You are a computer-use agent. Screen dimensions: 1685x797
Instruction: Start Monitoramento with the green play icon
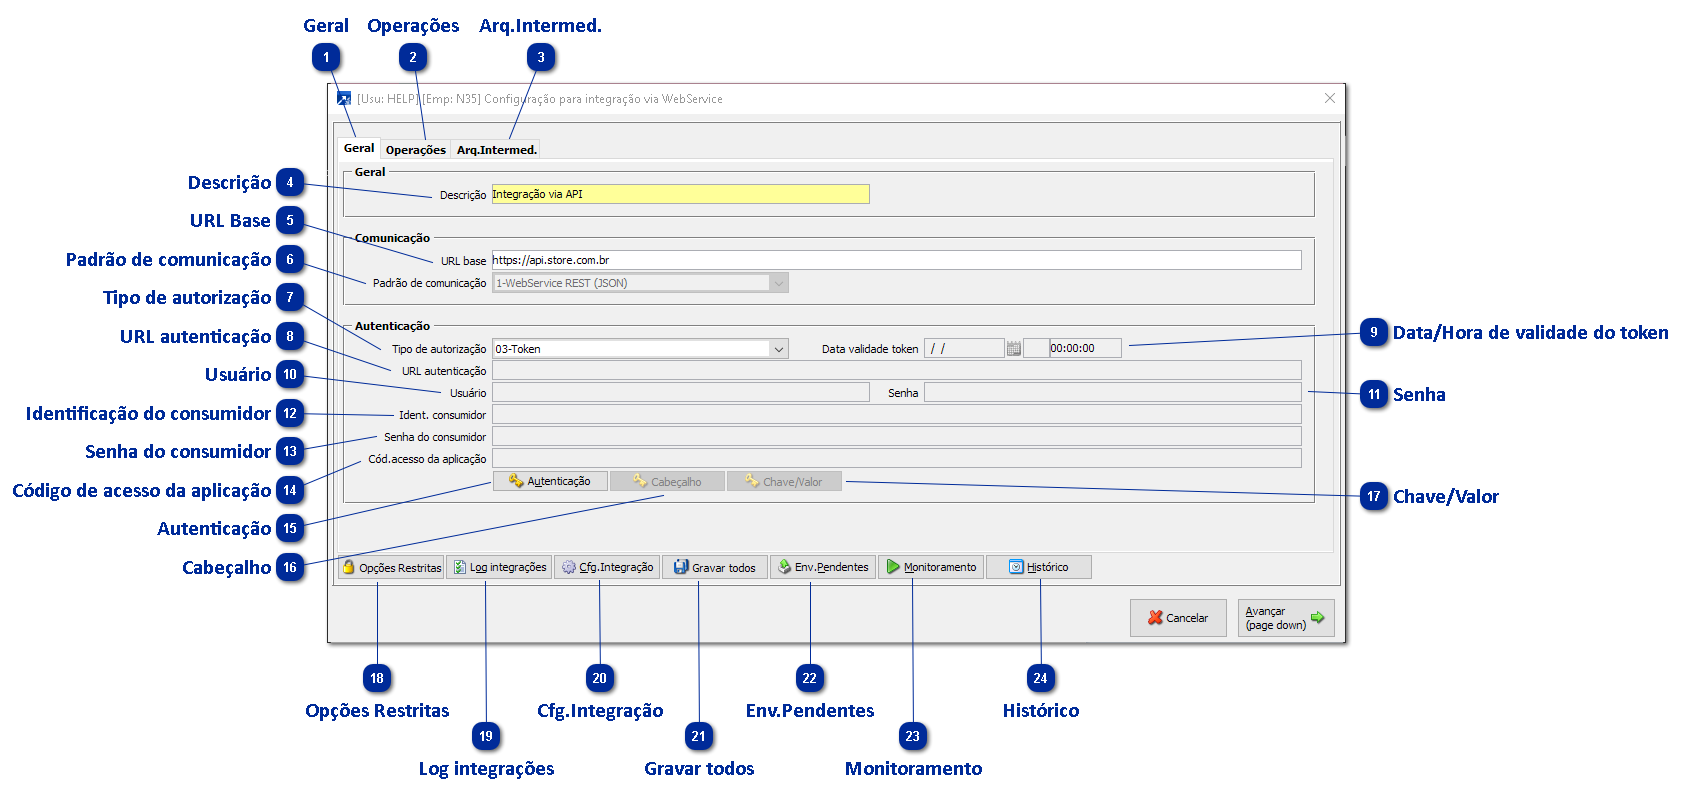[931, 567]
